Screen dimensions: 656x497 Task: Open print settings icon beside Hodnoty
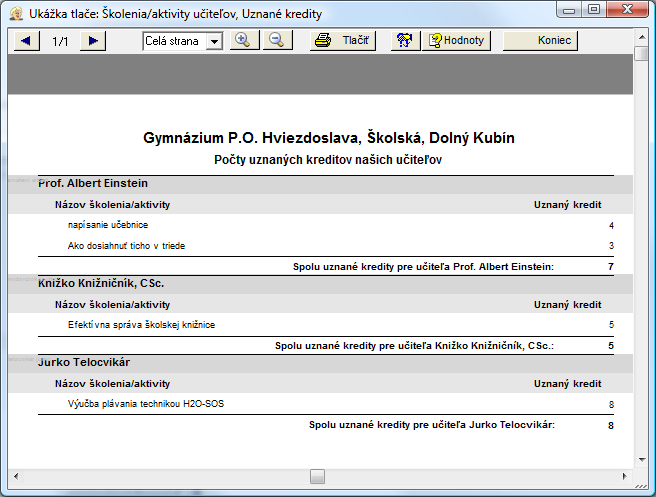405,41
